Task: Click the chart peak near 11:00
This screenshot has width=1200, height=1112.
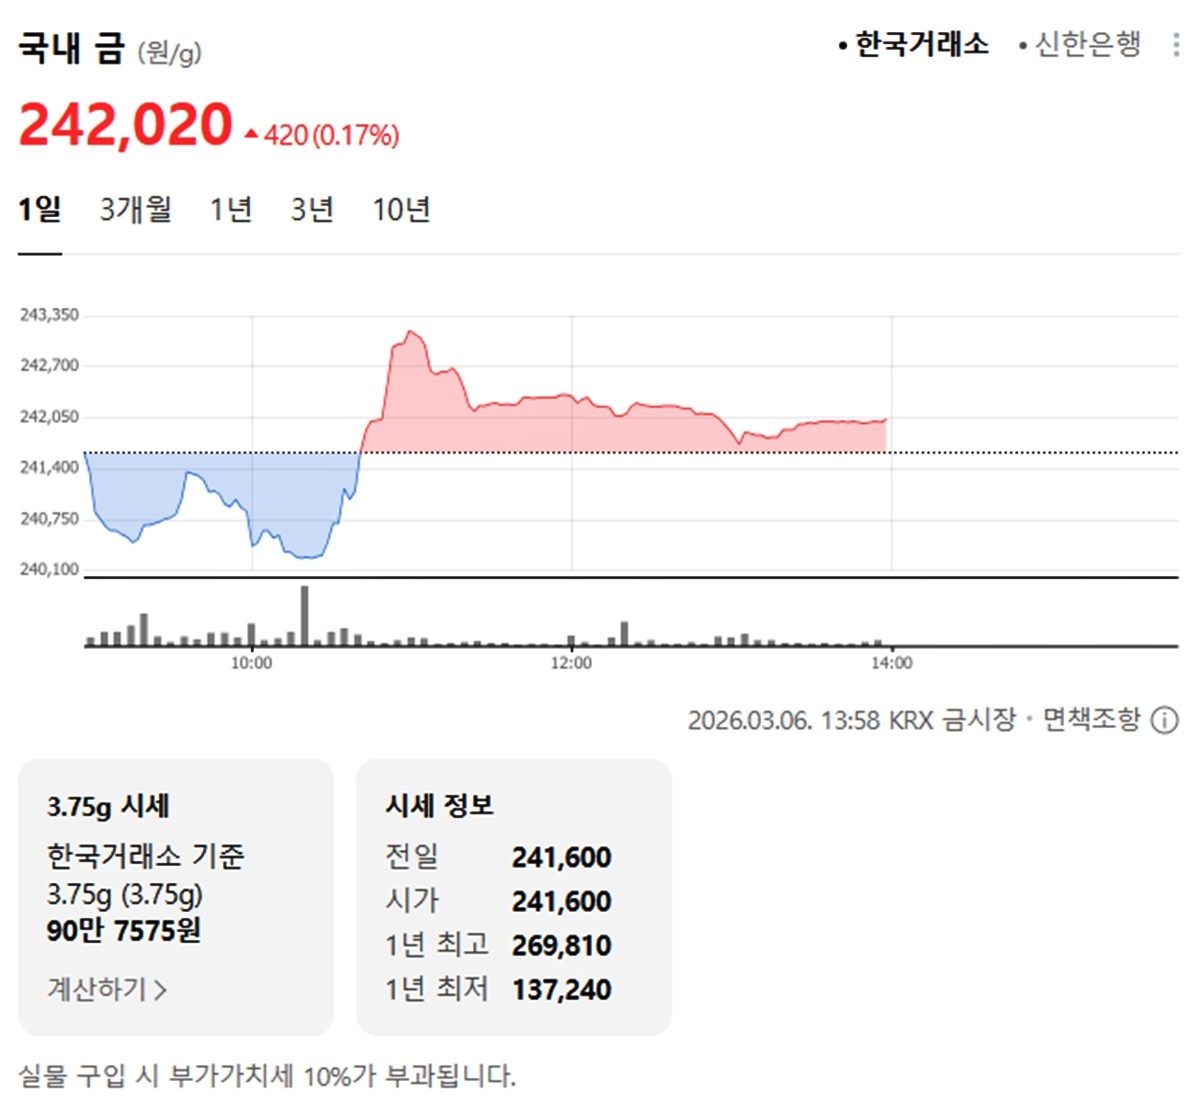Action: point(410,332)
